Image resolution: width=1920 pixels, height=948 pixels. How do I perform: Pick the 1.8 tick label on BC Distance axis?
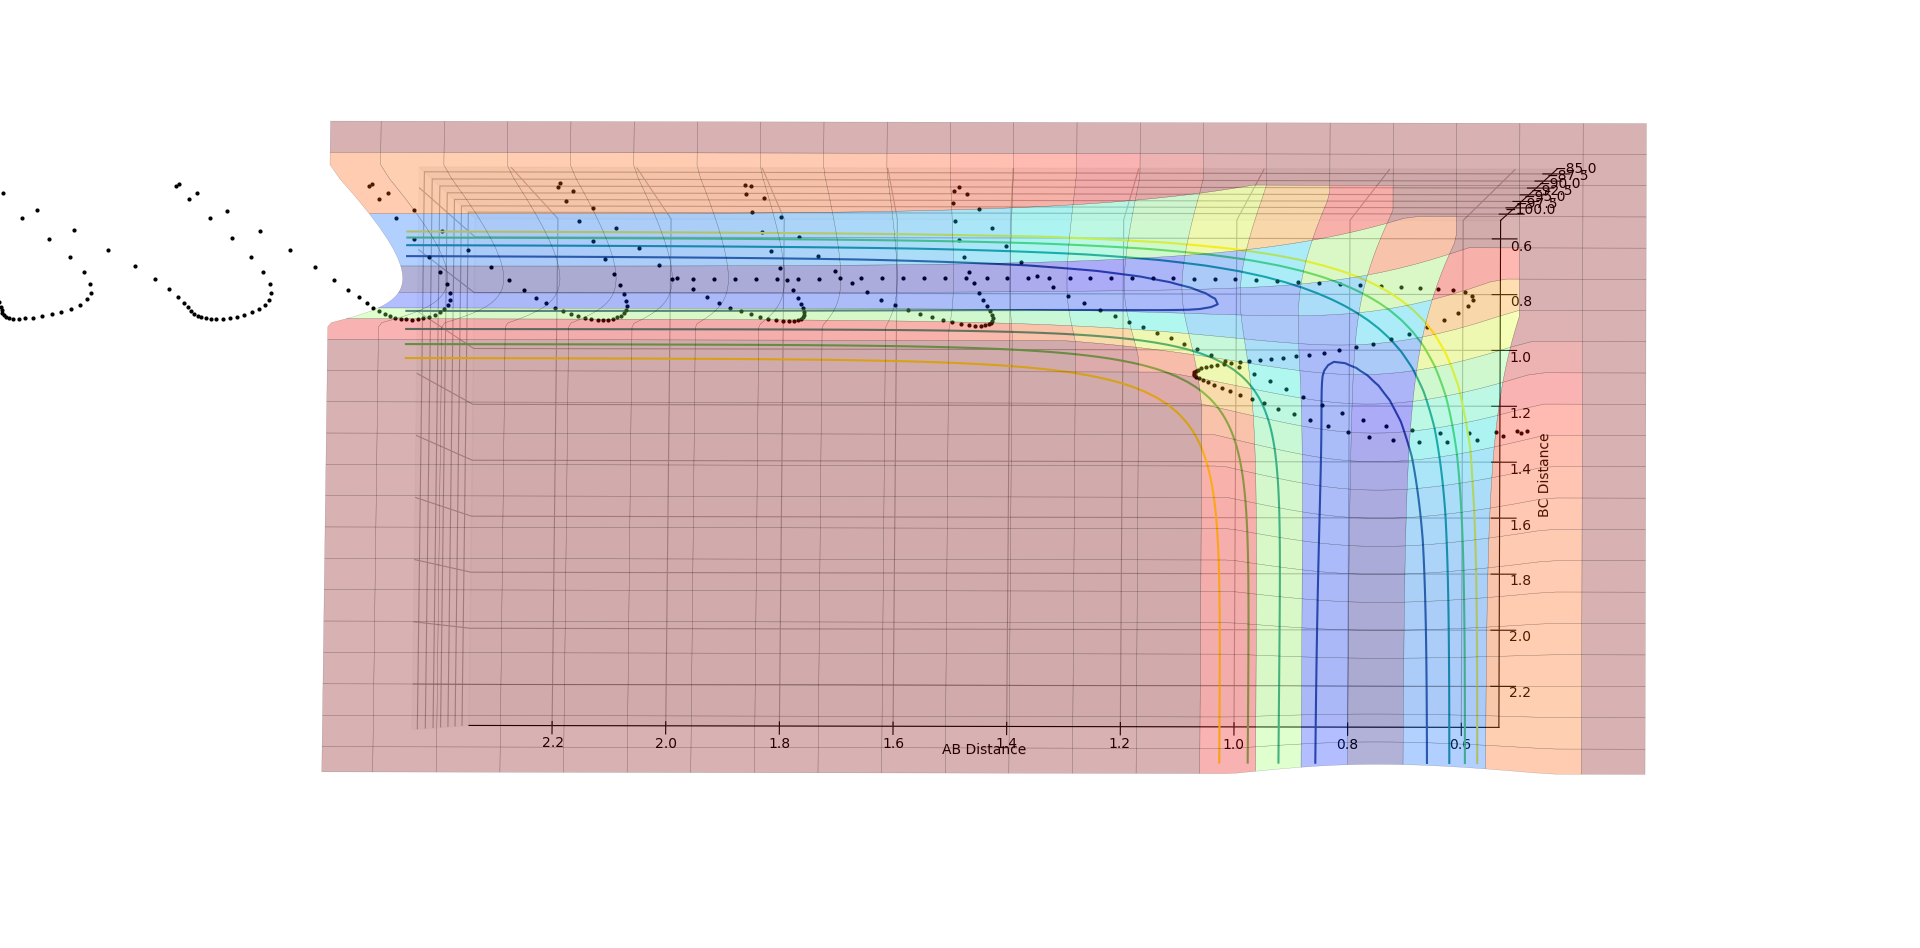point(1521,580)
